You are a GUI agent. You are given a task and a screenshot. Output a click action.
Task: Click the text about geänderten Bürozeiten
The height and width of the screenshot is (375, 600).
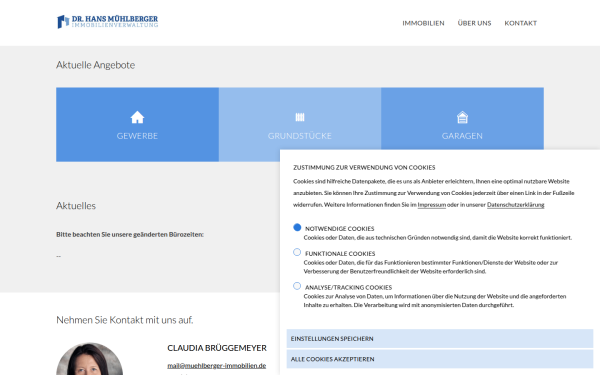coord(130,235)
